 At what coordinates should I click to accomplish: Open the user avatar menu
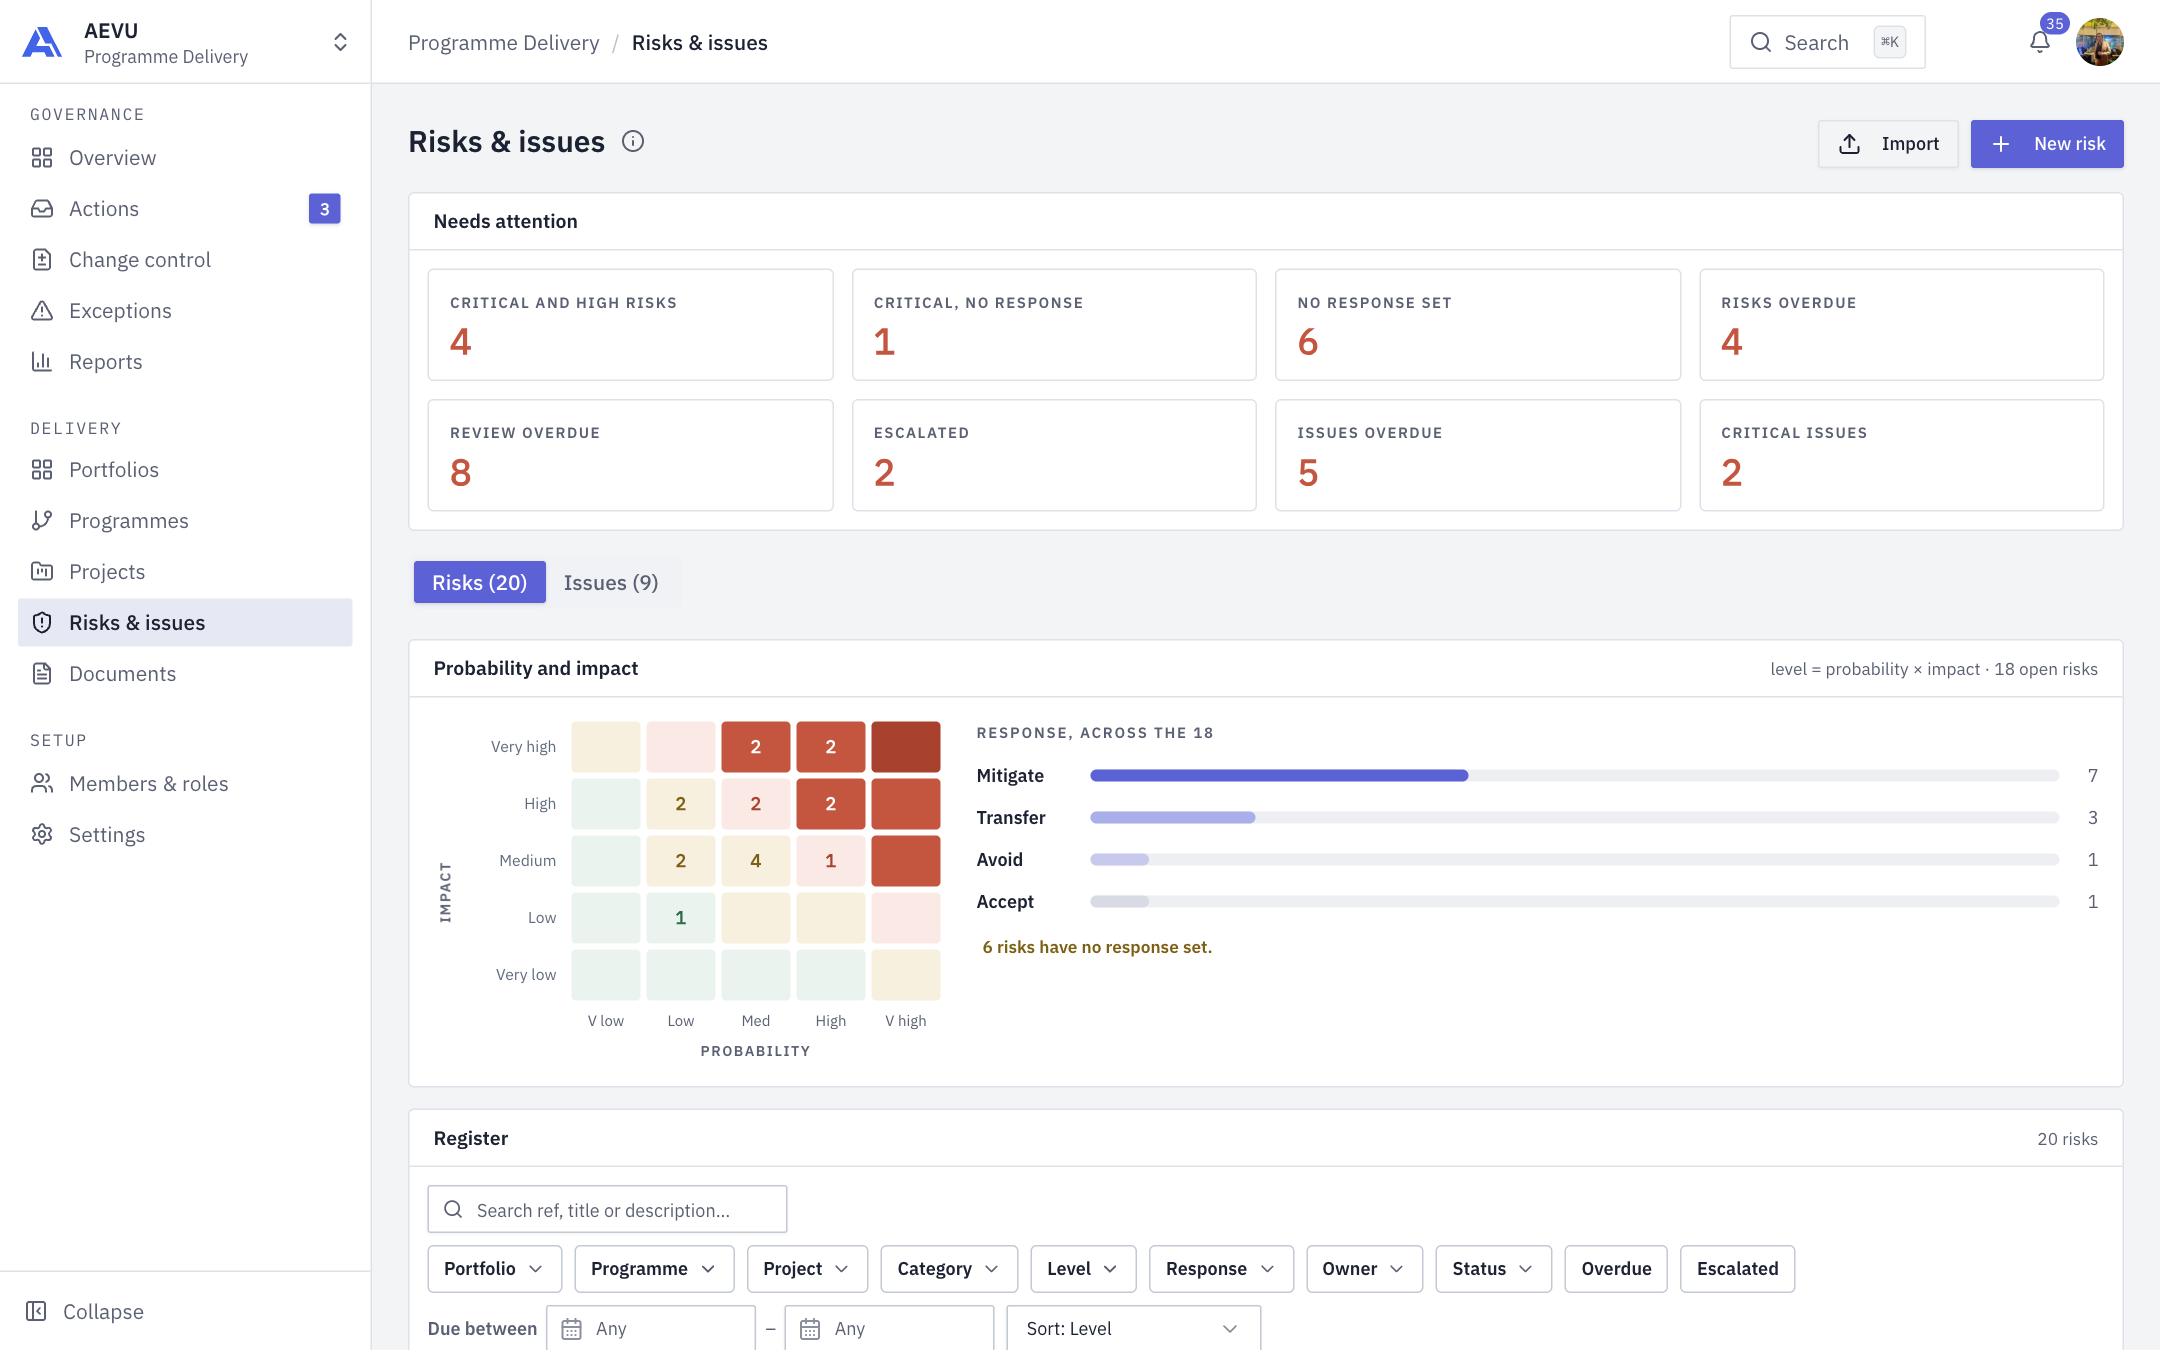pos(2099,42)
